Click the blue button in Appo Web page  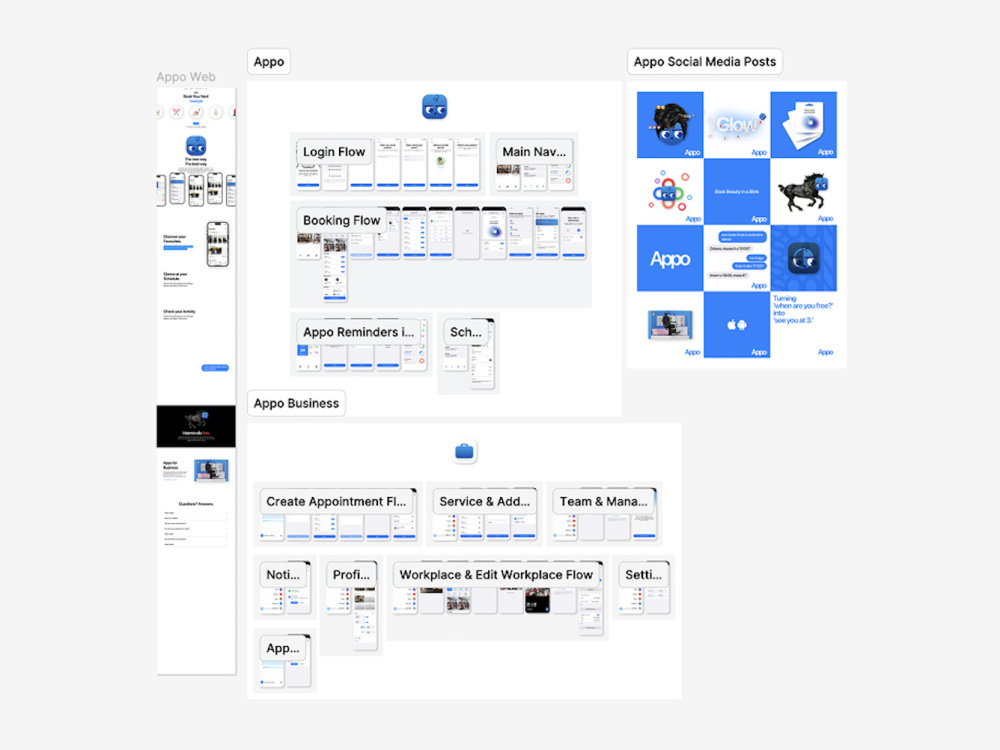pos(215,368)
